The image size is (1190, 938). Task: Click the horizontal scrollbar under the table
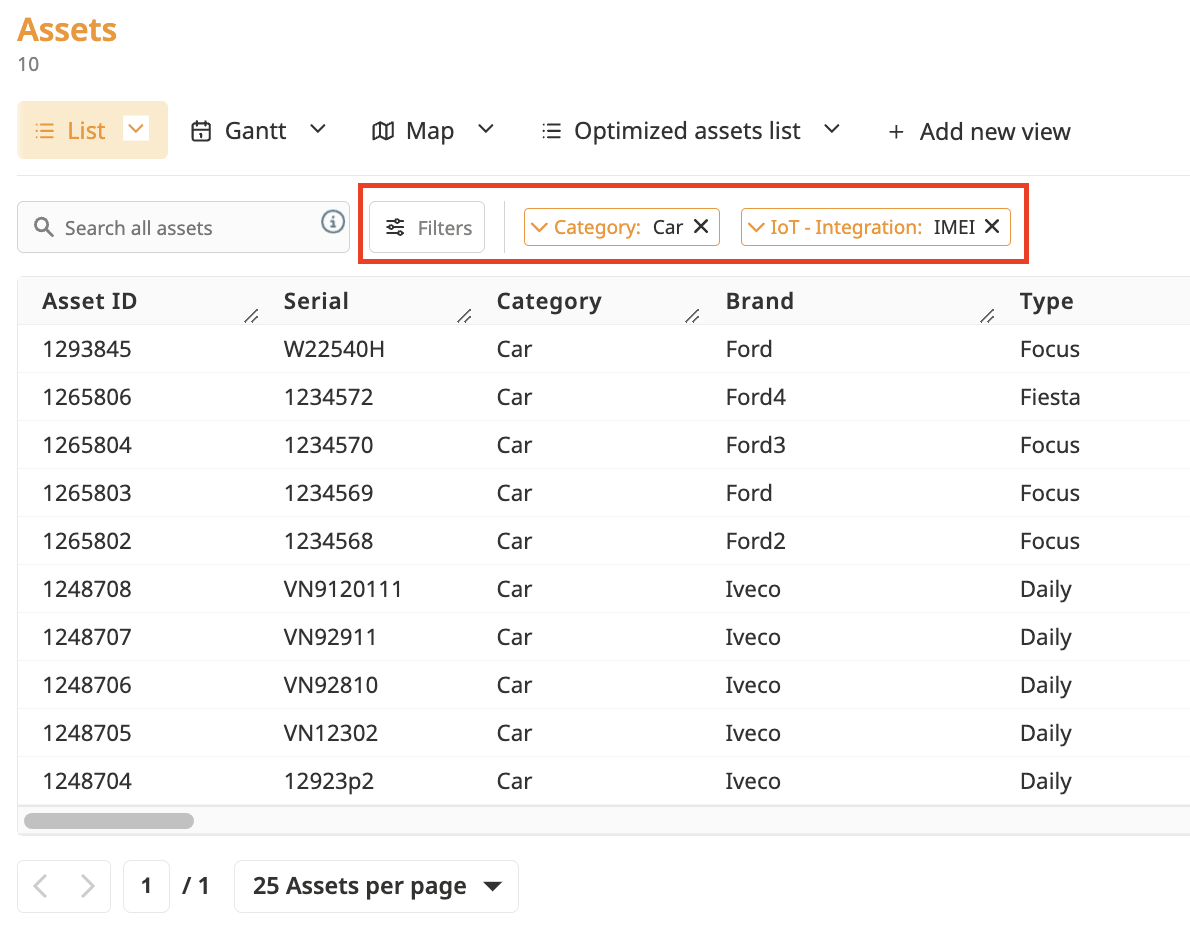click(108, 821)
